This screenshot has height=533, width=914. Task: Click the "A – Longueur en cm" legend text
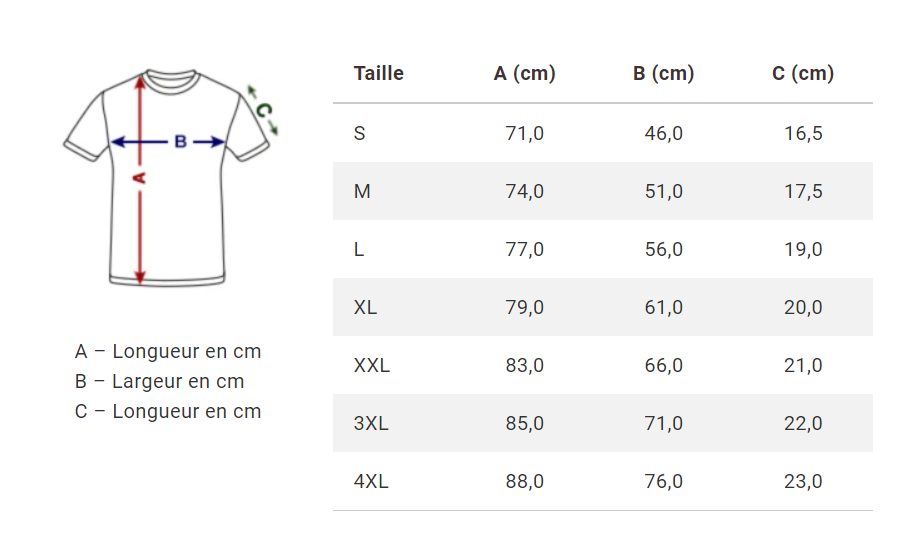[168, 351]
